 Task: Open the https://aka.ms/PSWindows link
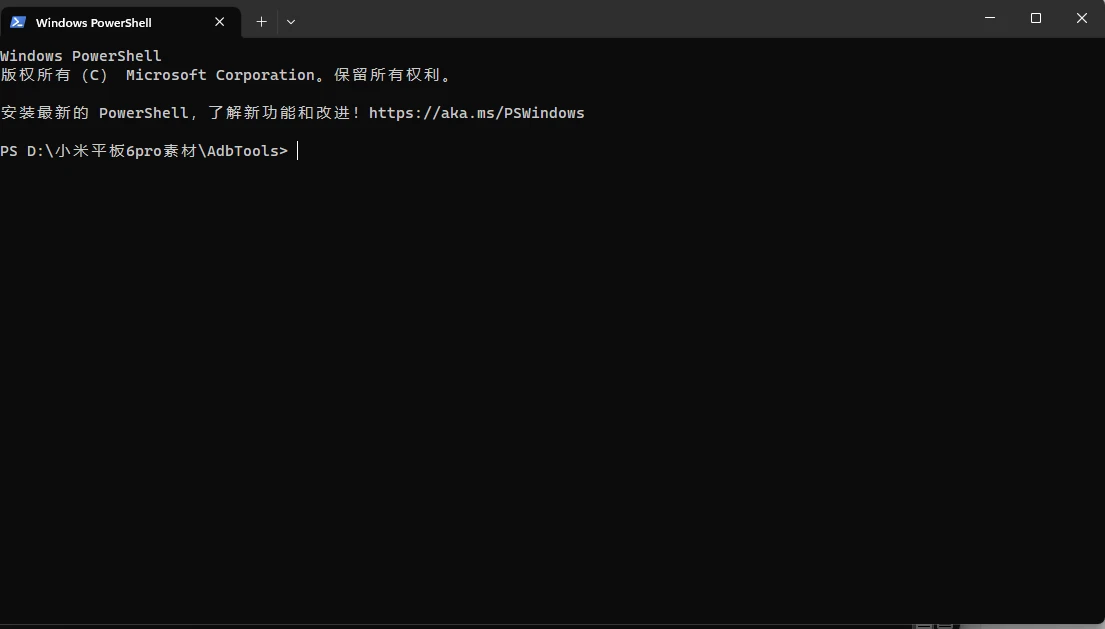(476, 113)
